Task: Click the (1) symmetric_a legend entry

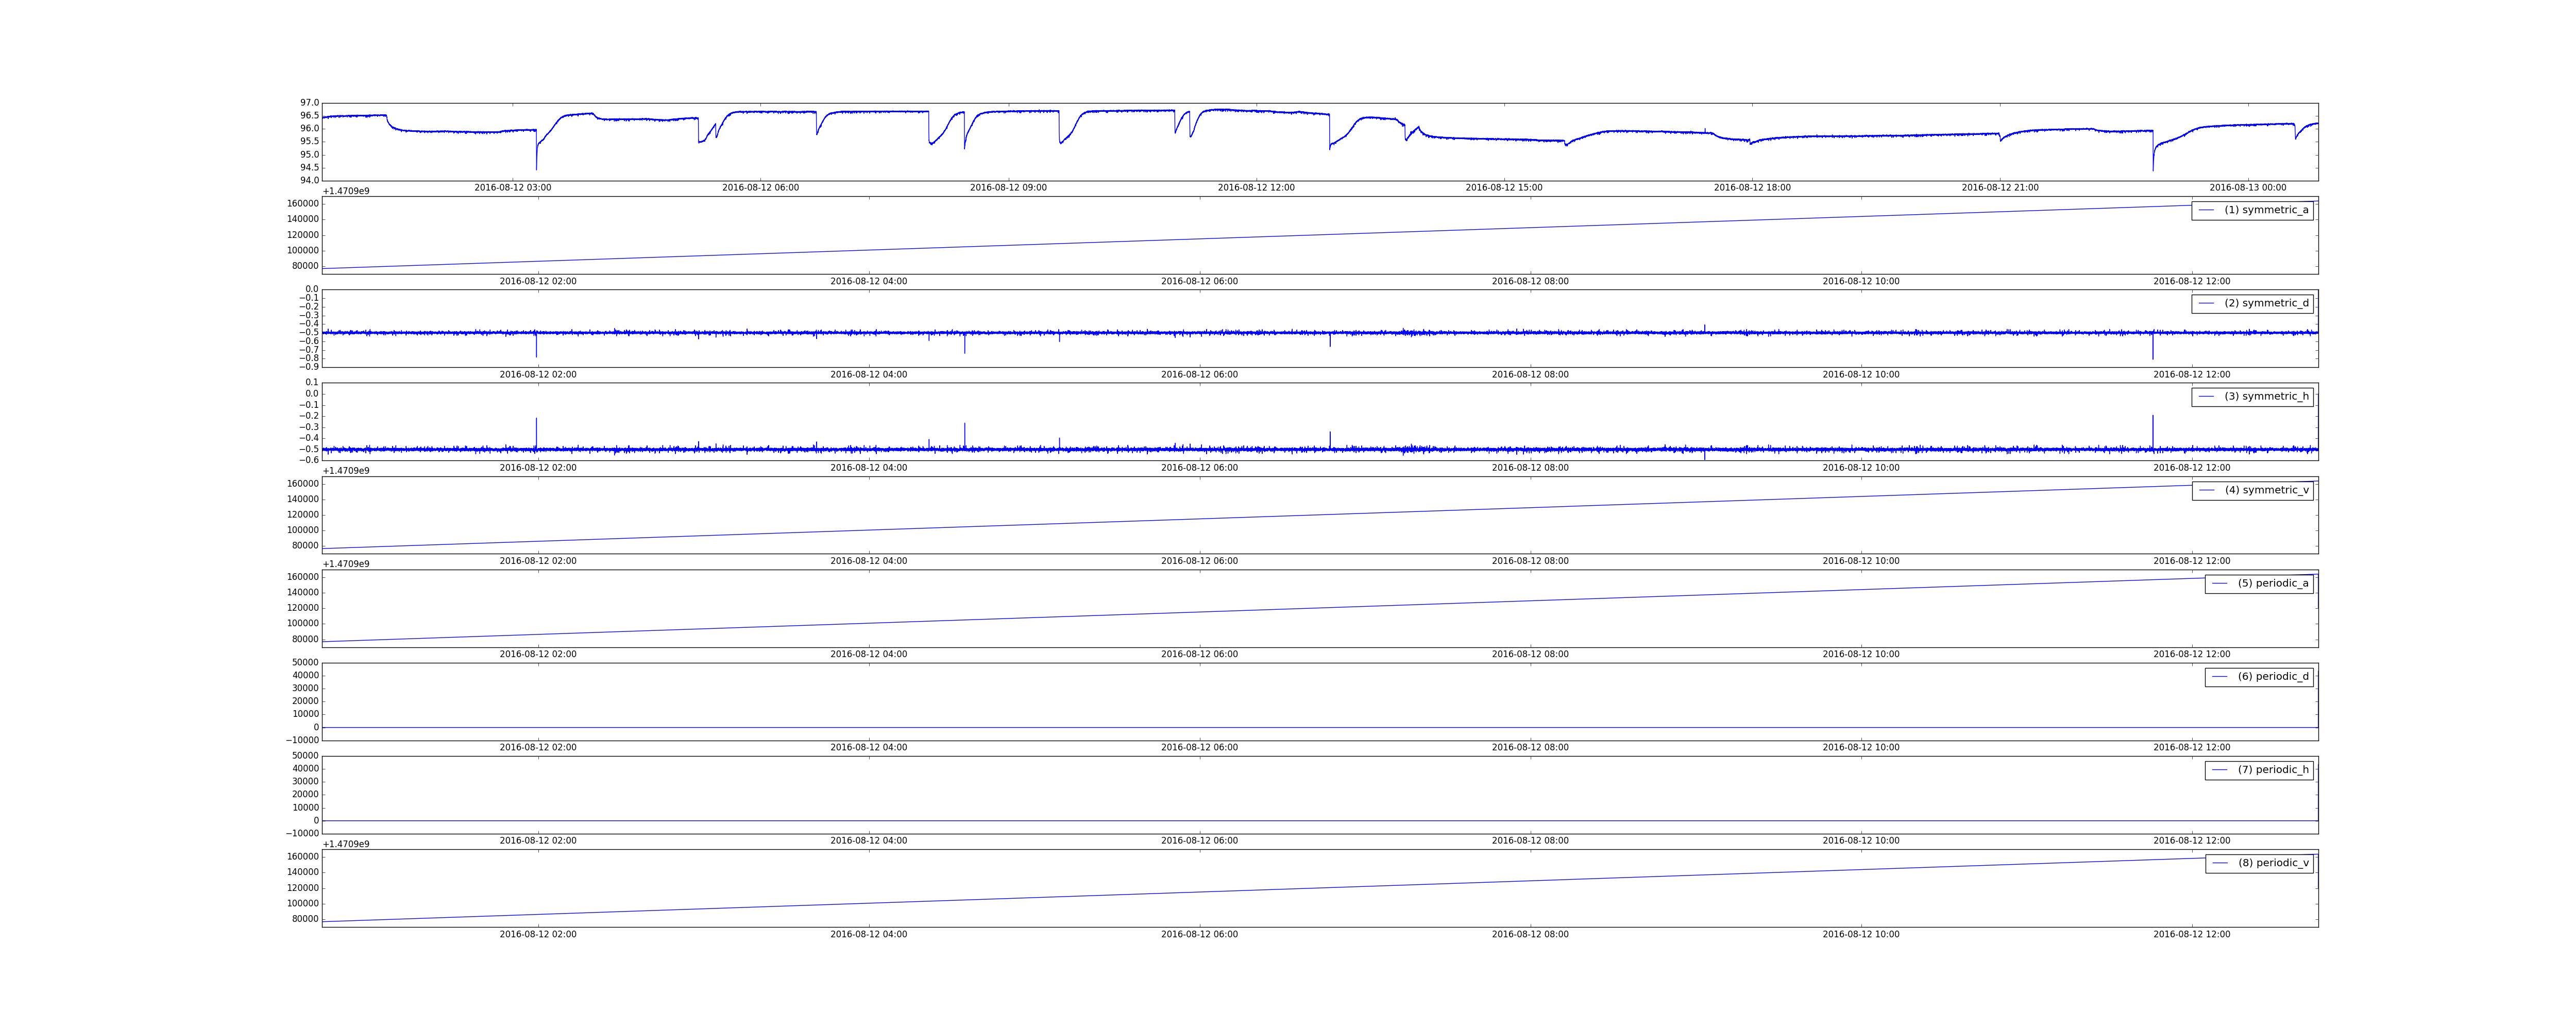Action: pos(2252,210)
